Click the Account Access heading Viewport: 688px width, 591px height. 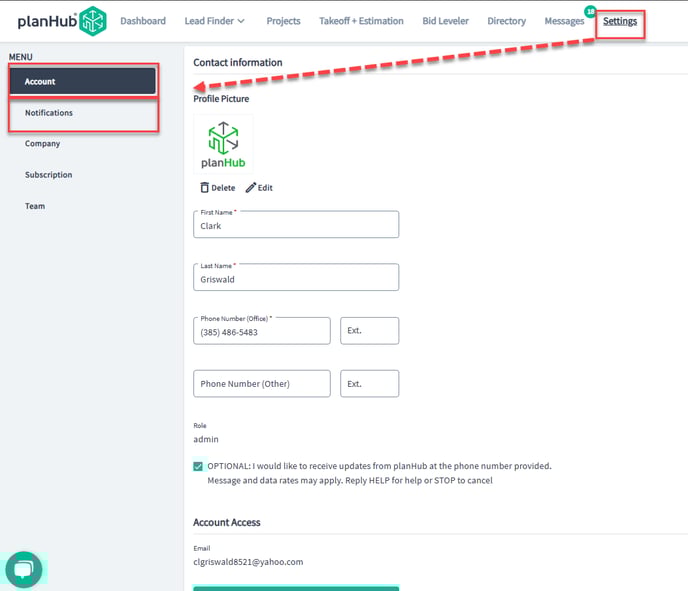pyautogui.click(x=227, y=523)
